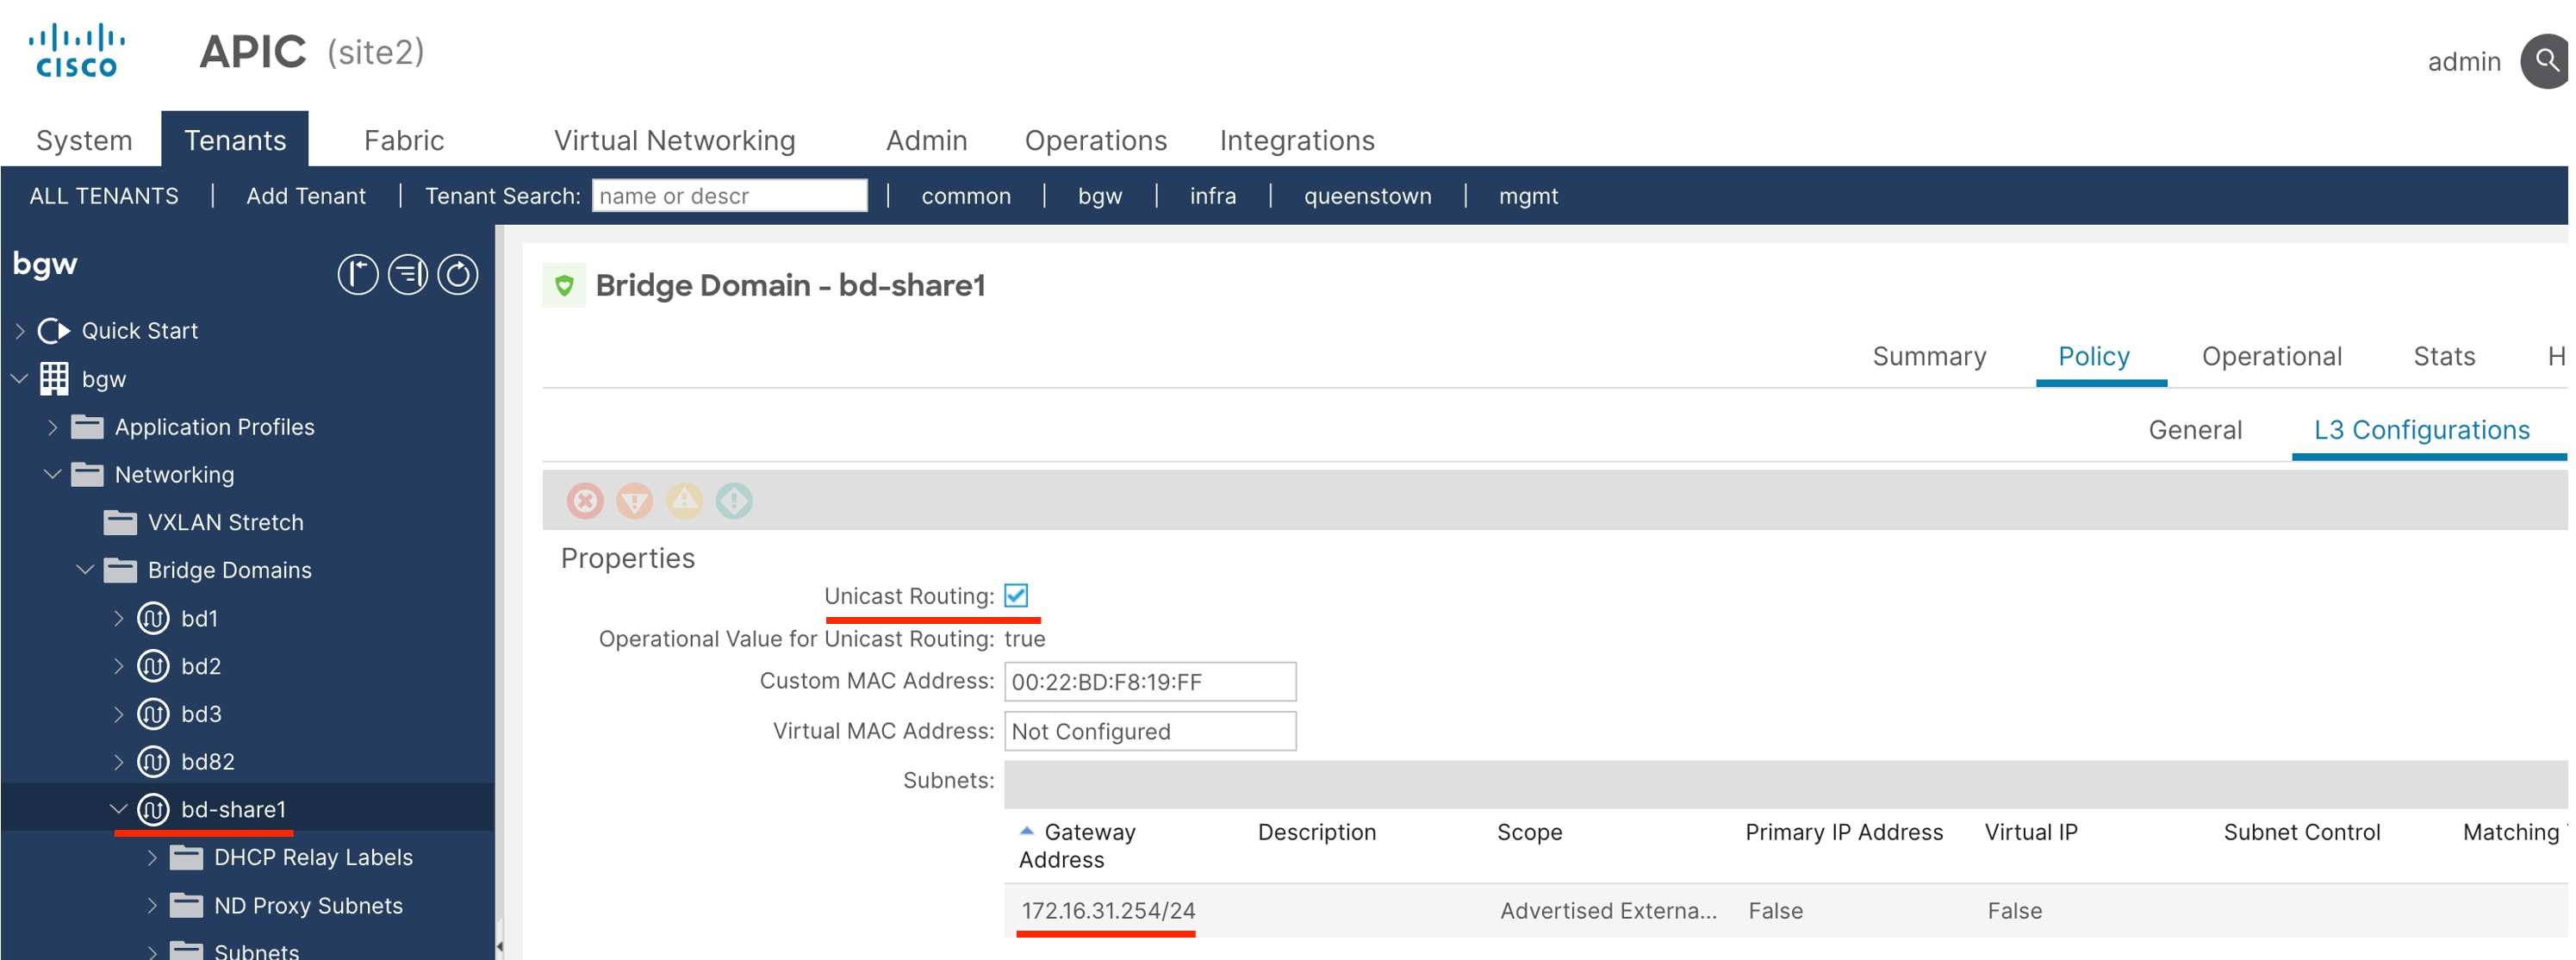The width and height of the screenshot is (2576, 960).
Task: Expand the Quick Start tree node
Action: coord(20,331)
